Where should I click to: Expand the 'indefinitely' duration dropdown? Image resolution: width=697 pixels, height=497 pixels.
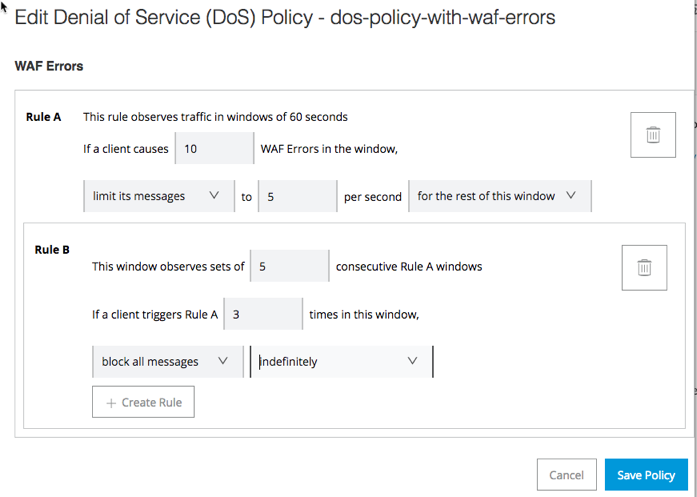coord(340,361)
